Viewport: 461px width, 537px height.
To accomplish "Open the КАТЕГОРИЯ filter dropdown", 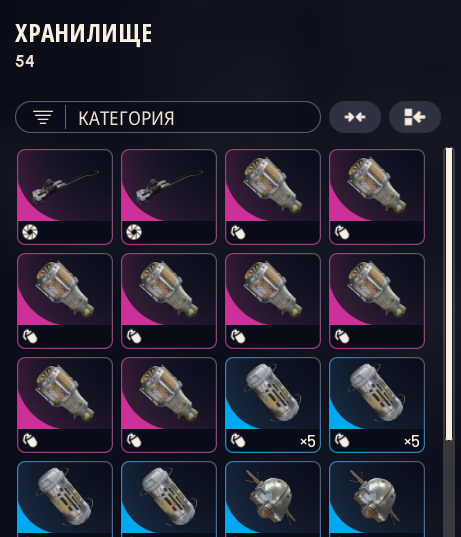I will click(168, 117).
